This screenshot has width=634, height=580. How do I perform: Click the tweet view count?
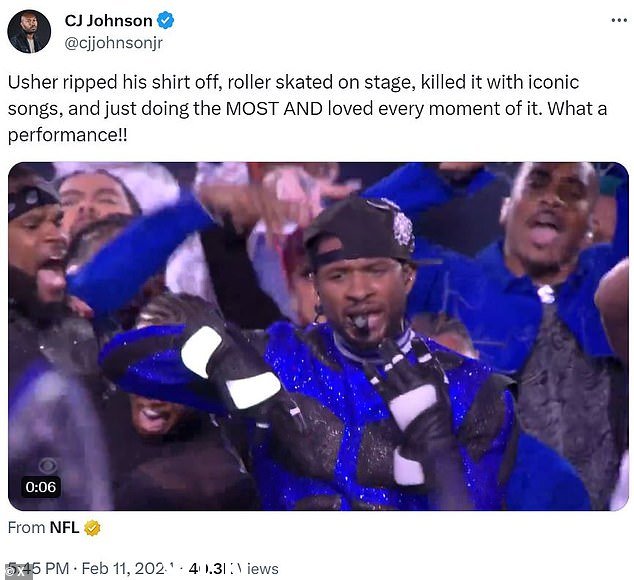point(233,569)
